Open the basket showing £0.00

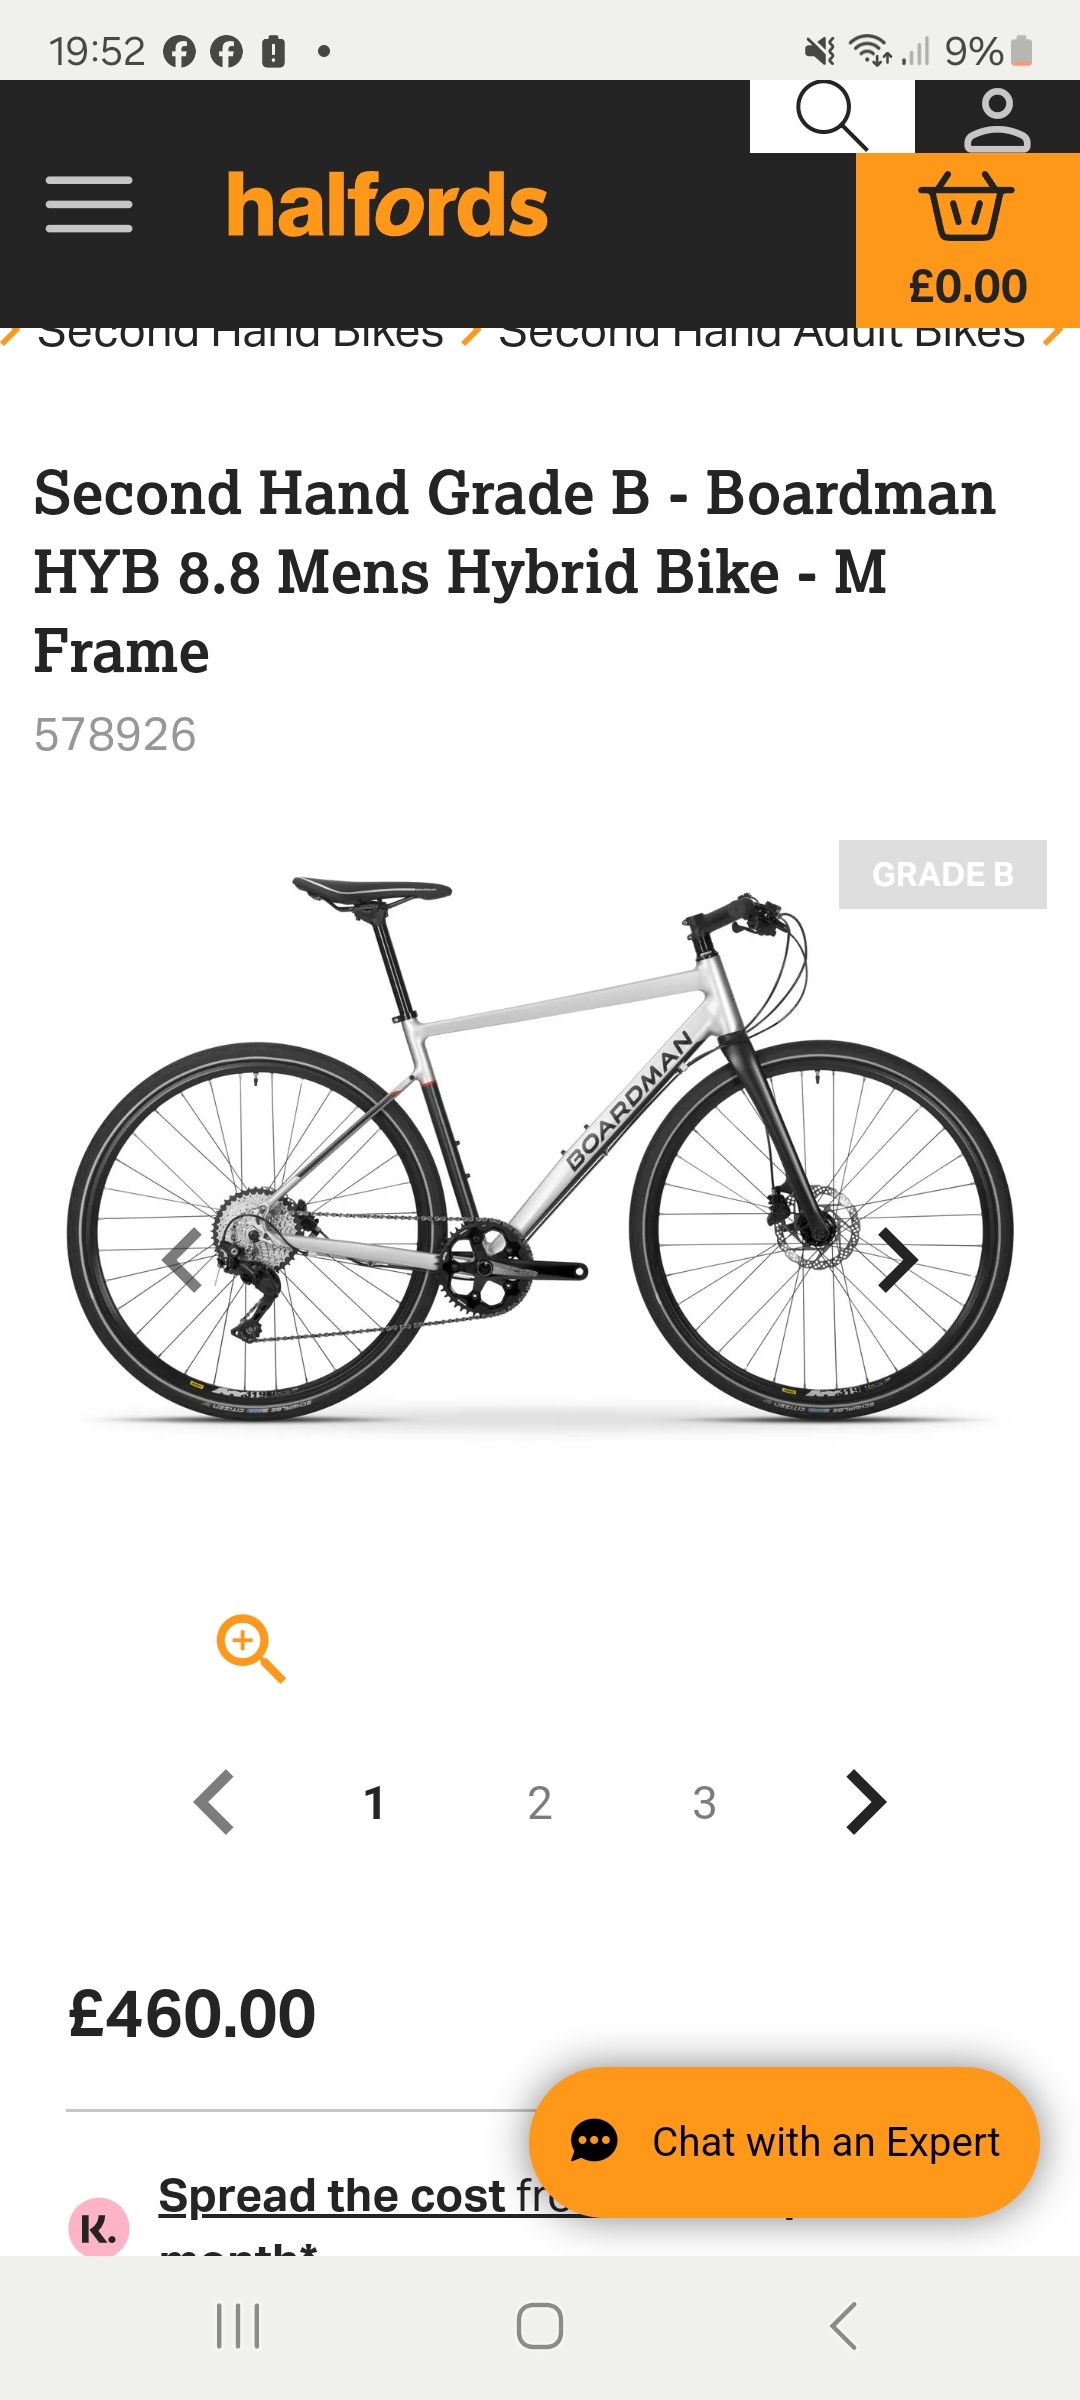(x=967, y=240)
